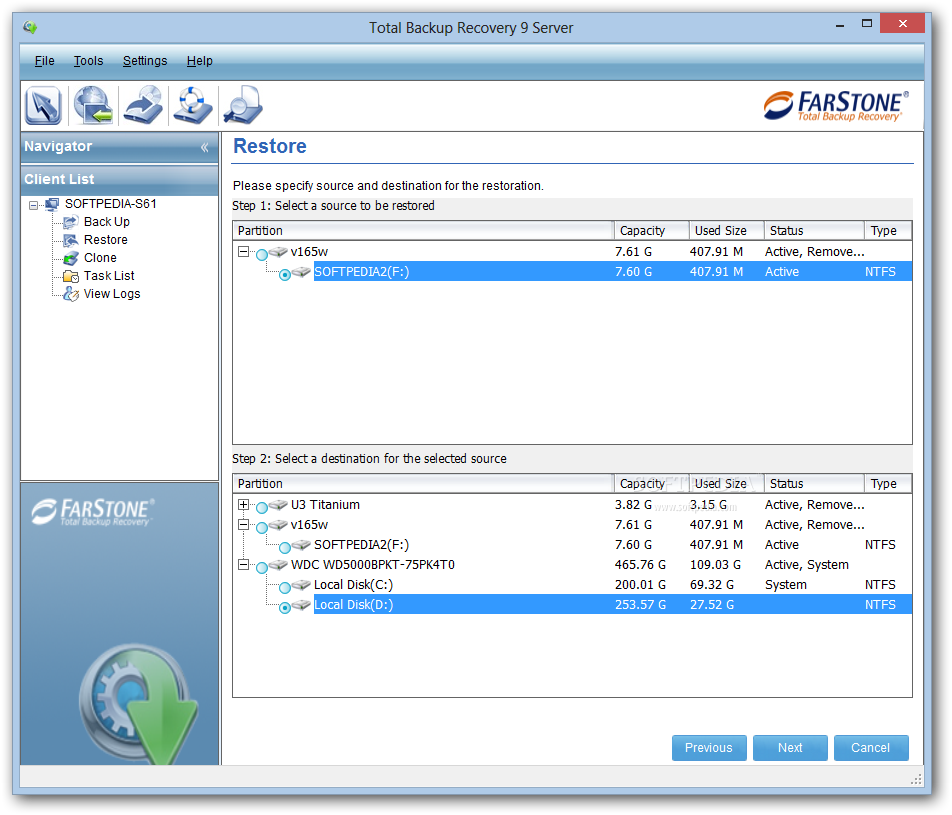Viewport: 952px width, 815px height.
Task: Click Partition column header in source table
Action: (x=424, y=231)
